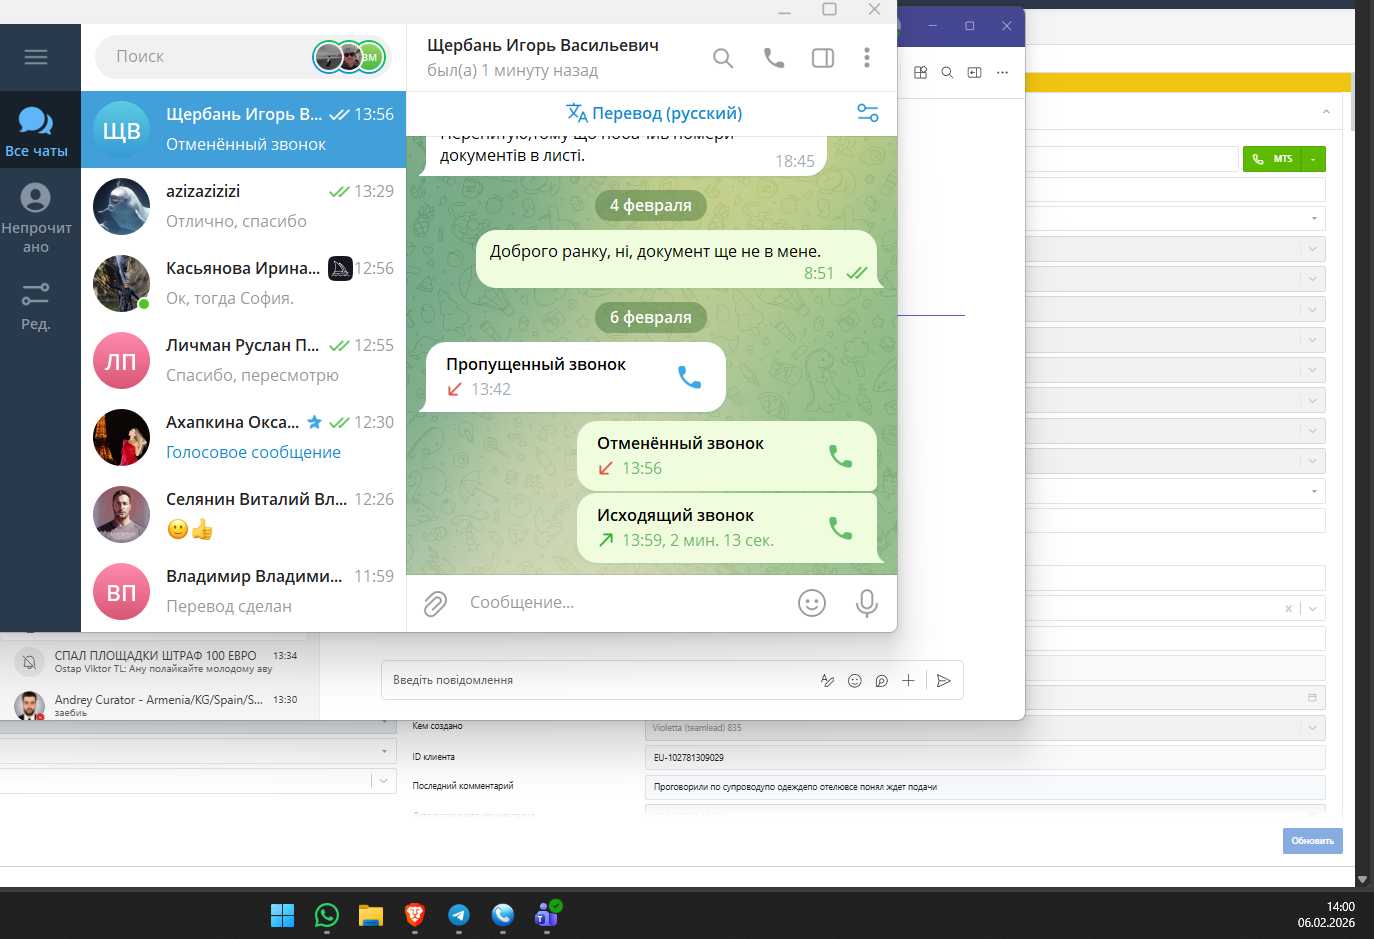Select the 'Доброго ранку' message bubble
1374x939 pixels.
tap(677, 260)
